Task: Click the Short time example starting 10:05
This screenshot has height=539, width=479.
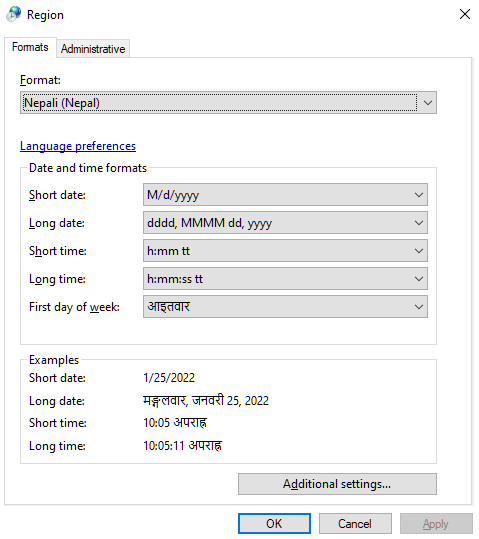Action: coord(175,423)
